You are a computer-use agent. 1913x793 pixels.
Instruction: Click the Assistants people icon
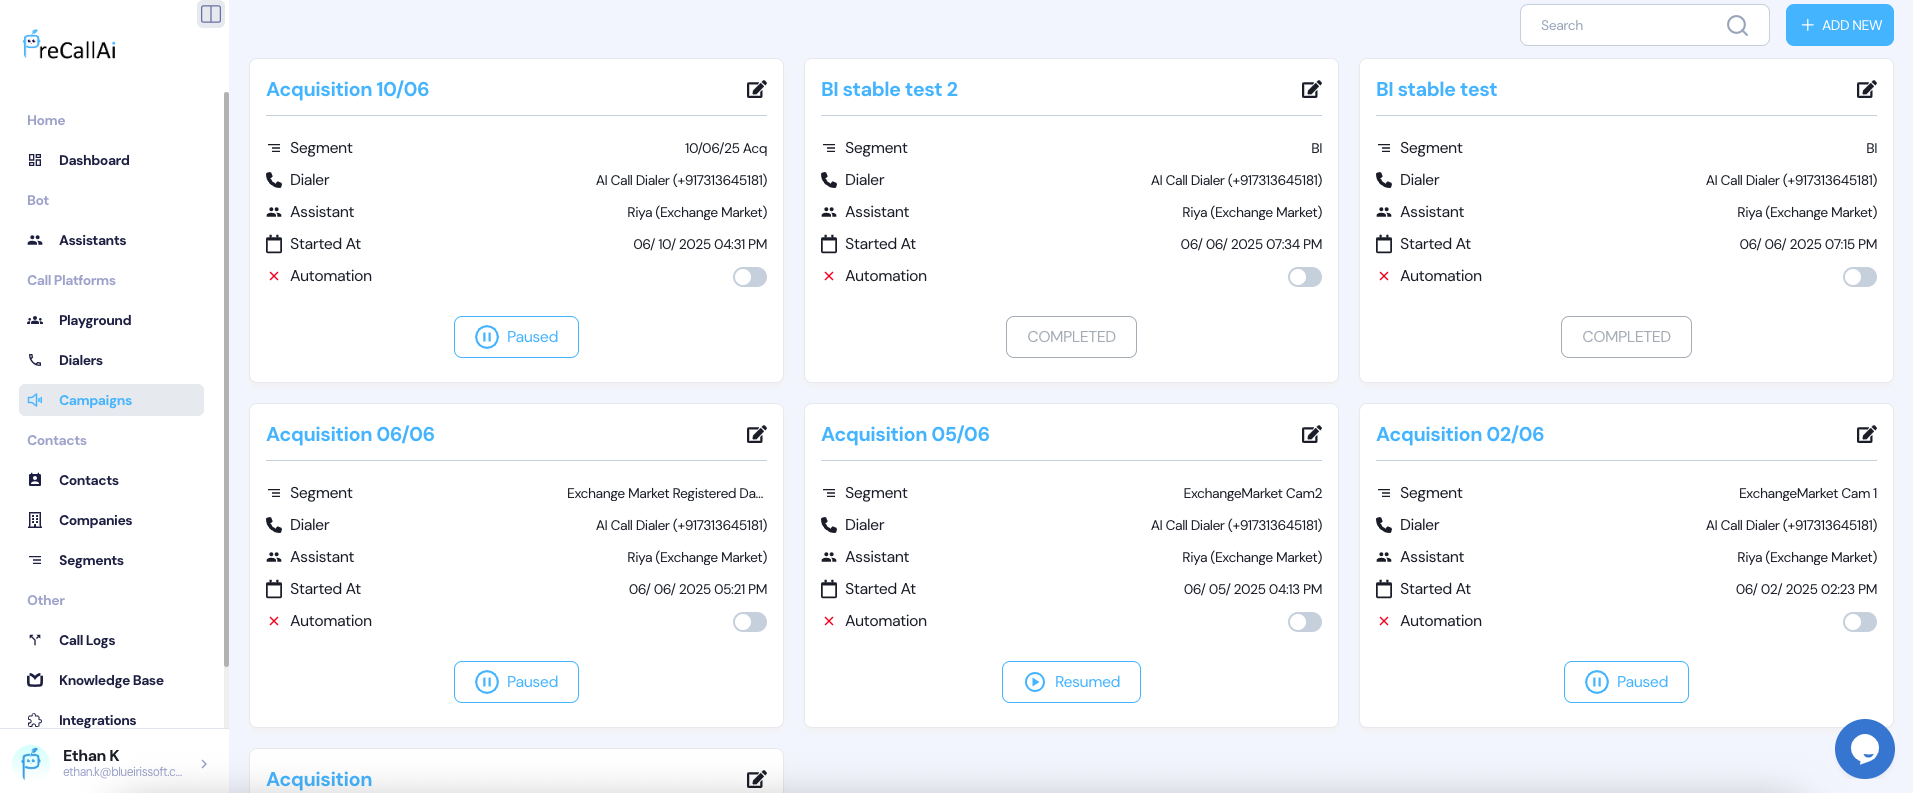coord(35,240)
